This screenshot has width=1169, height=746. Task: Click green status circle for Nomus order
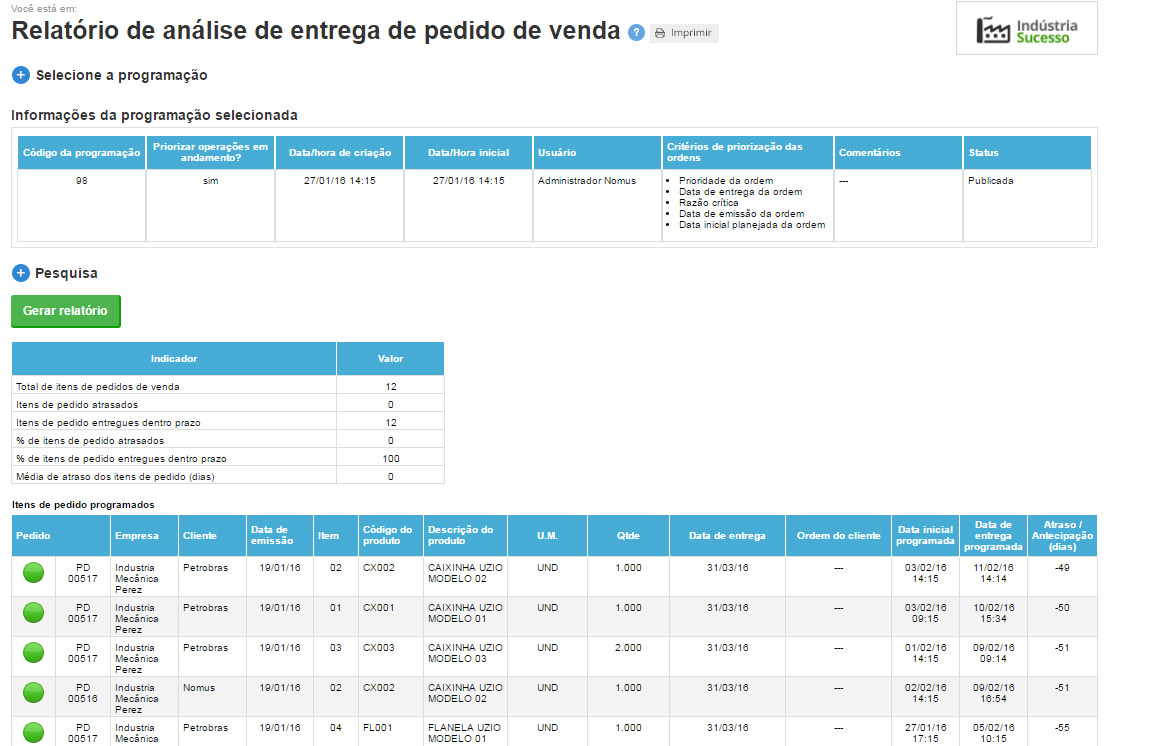[x=34, y=693]
